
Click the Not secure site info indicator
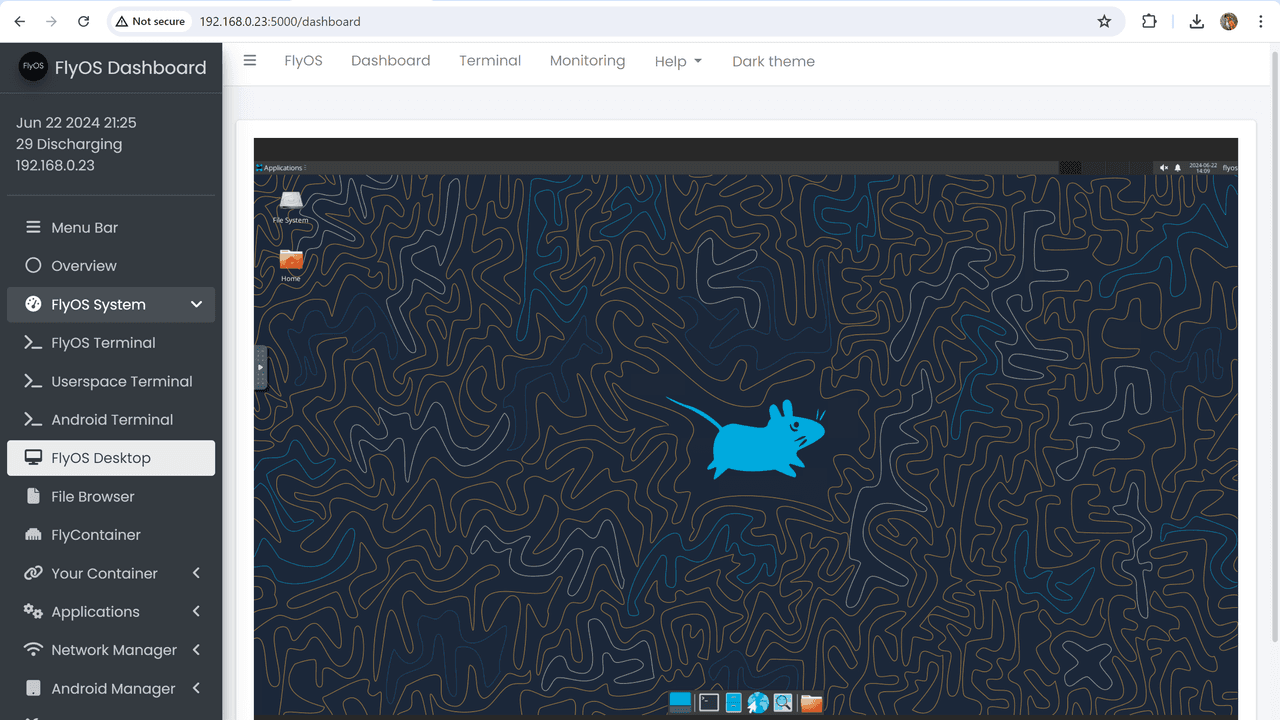pos(150,21)
